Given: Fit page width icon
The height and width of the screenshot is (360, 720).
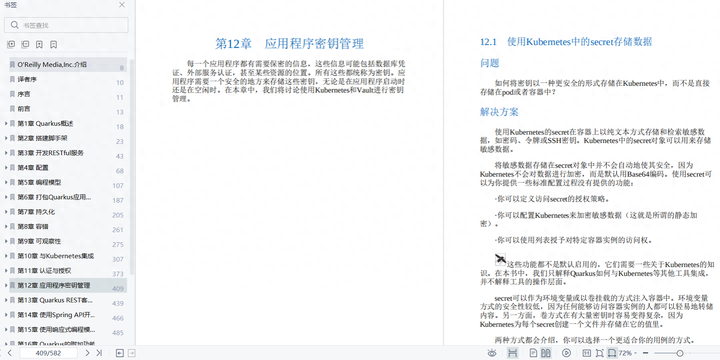Looking at the screenshot, I should tap(612, 353).
